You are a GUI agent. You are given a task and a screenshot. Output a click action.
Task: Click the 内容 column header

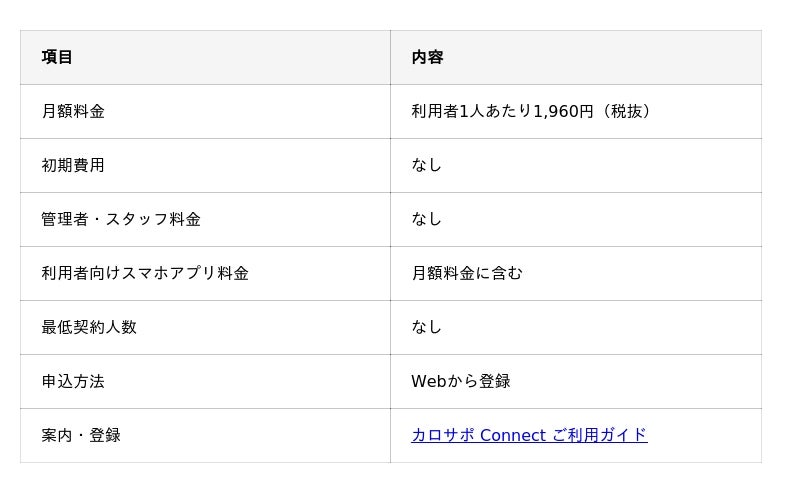pyautogui.click(x=427, y=57)
